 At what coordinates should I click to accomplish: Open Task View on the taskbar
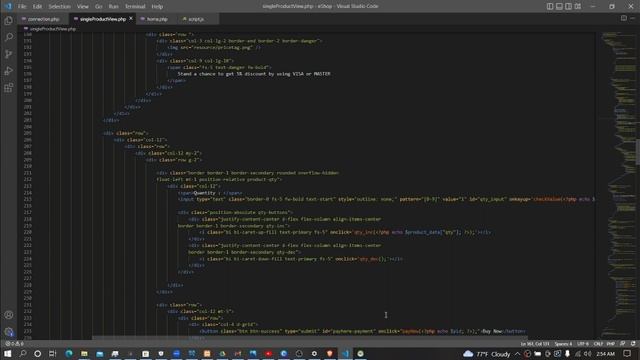(x=53, y=353)
